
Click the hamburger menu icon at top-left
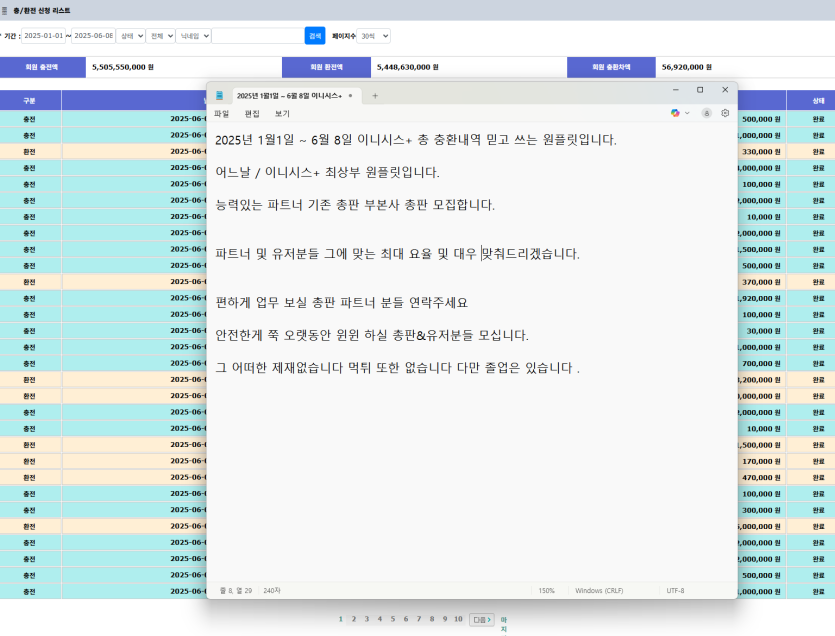tap(4, 11)
